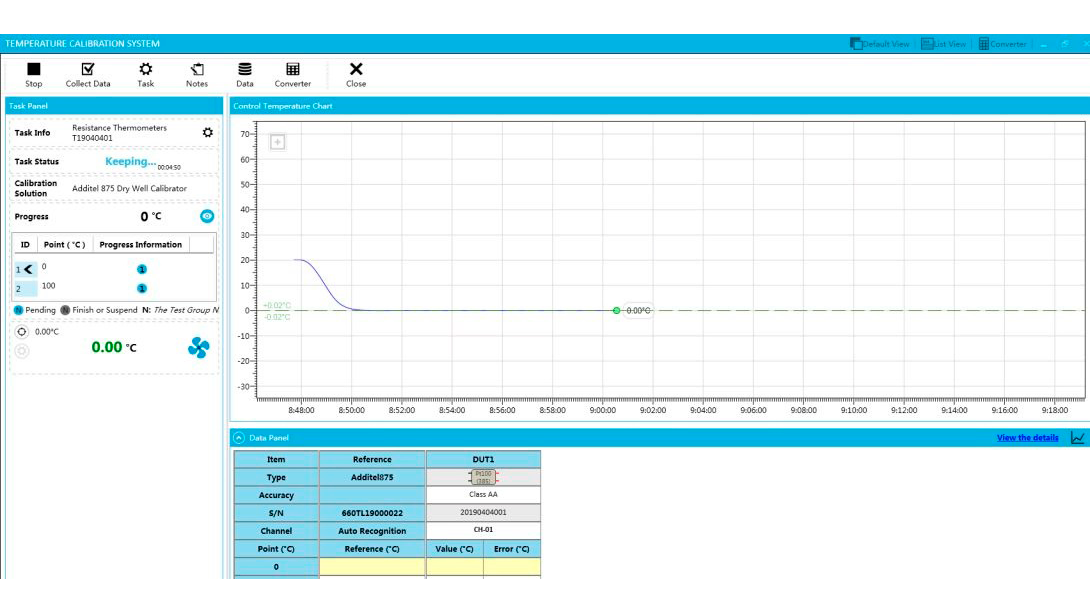Toggle the Progress eye visibility icon

(x=206, y=216)
